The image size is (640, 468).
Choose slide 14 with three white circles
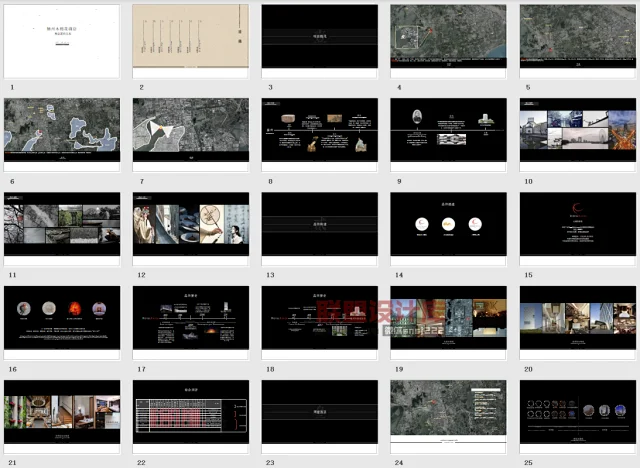point(448,224)
